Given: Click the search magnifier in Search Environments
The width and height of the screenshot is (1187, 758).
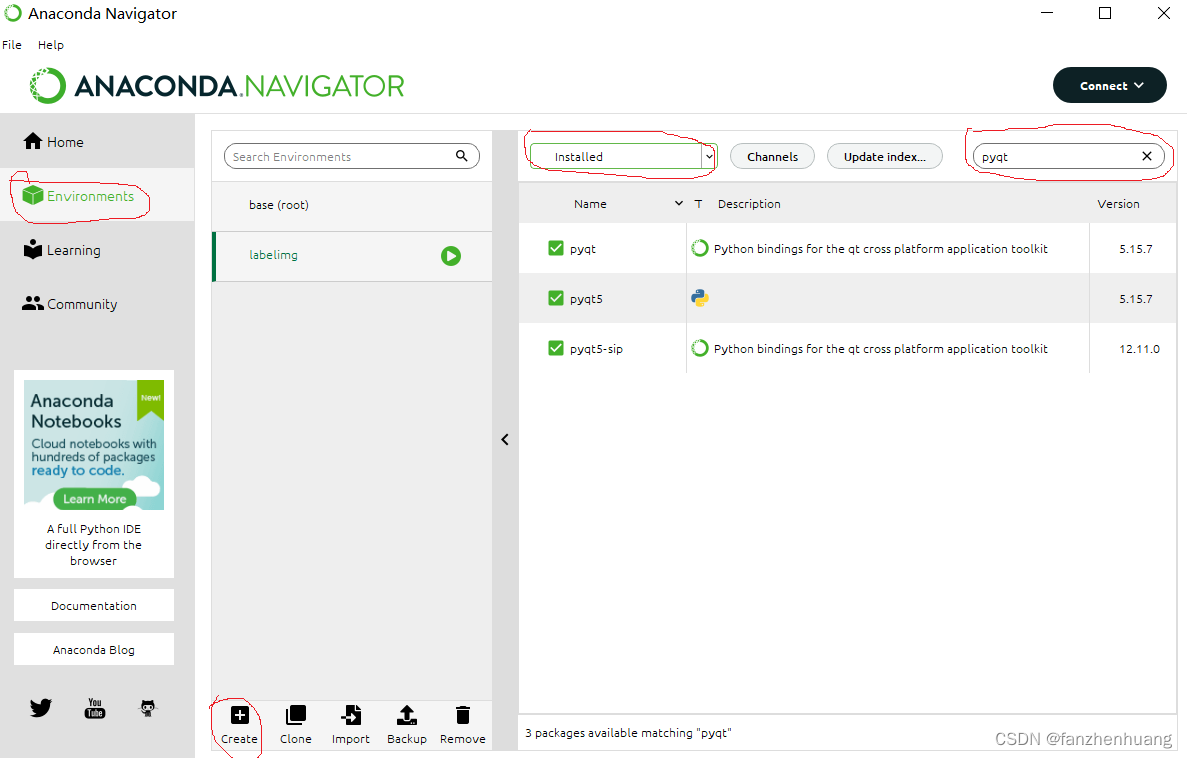Looking at the screenshot, I should click(x=462, y=156).
